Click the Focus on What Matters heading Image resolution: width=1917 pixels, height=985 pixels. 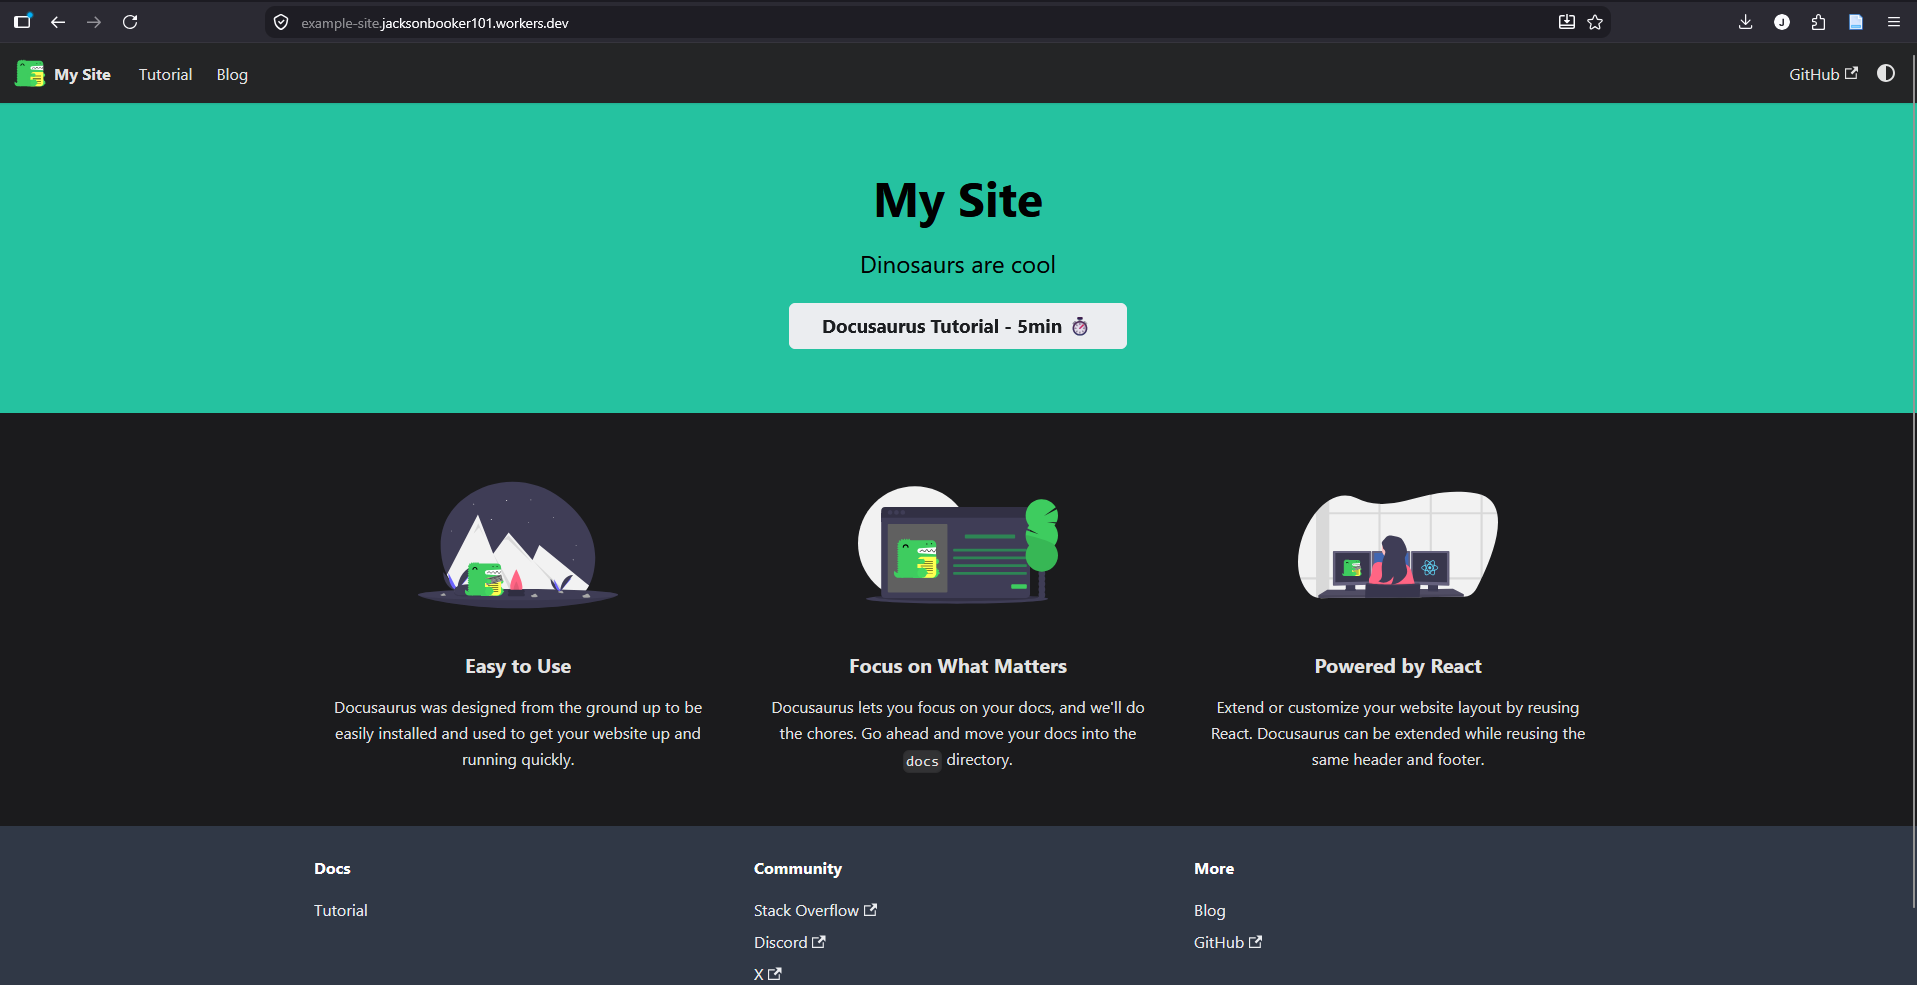click(x=958, y=666)
